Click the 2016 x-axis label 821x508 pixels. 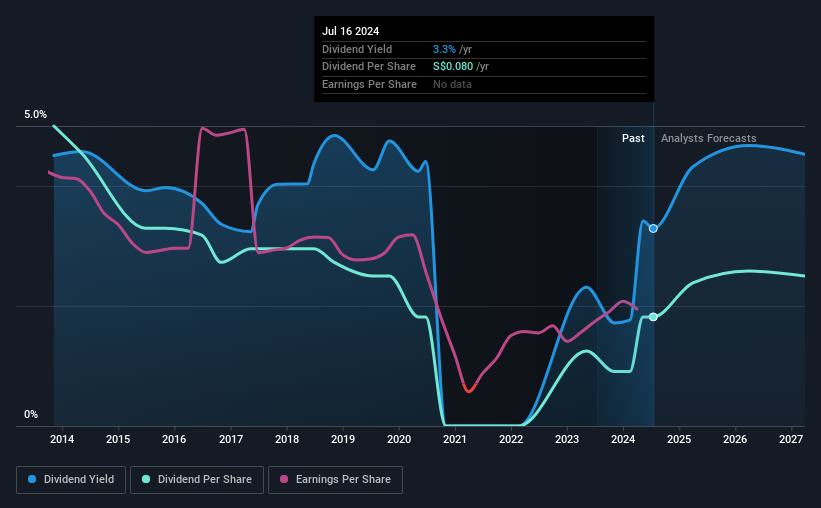174,439
